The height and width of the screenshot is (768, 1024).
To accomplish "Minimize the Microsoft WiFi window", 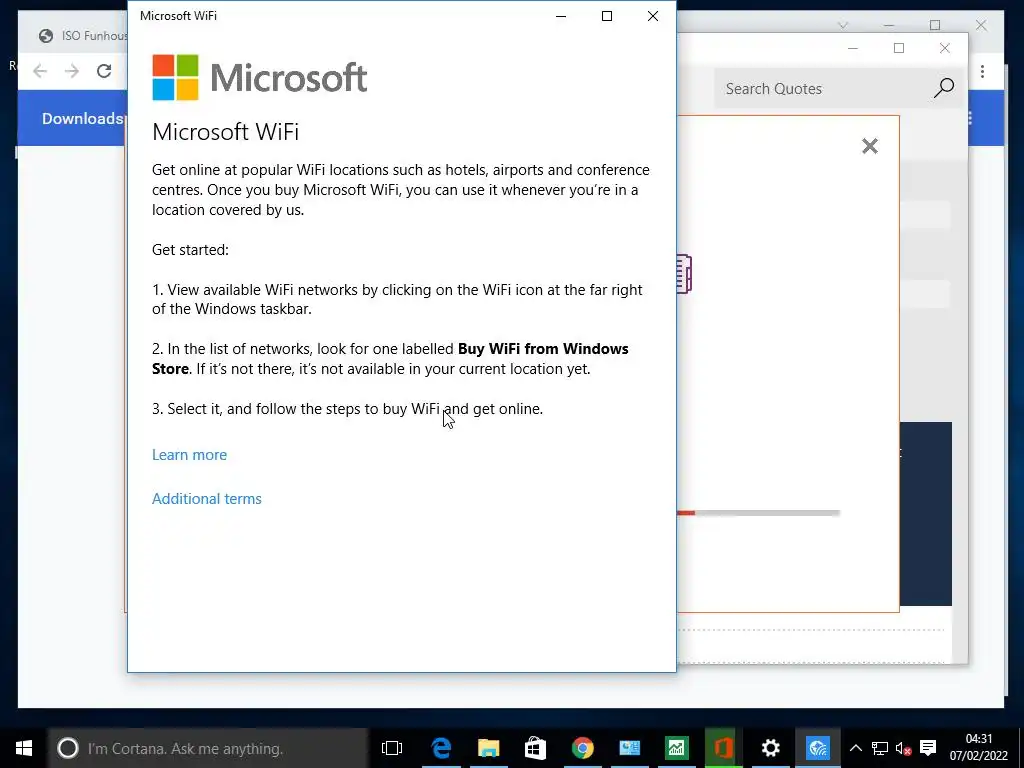I will pyautogui.click(x=561, y=16).
